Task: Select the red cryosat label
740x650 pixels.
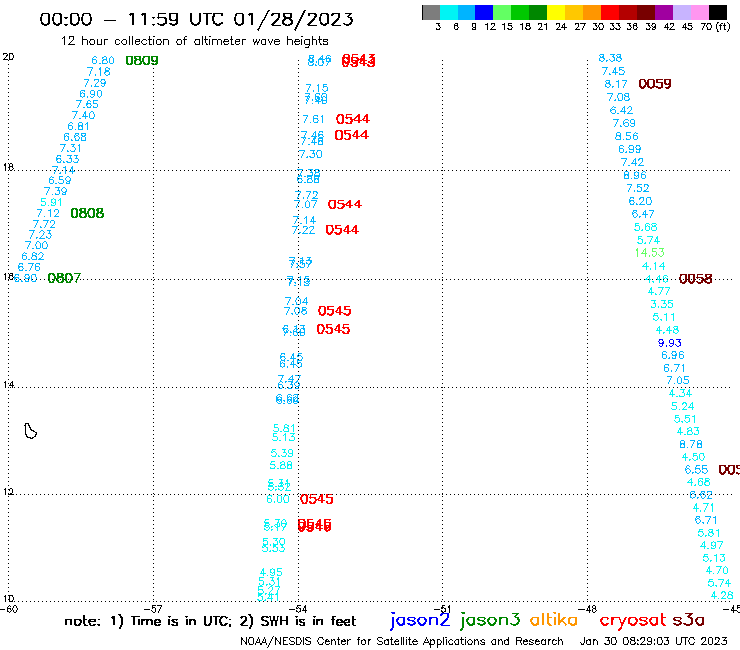Action: pyautogui.click(x=633, y=620)
